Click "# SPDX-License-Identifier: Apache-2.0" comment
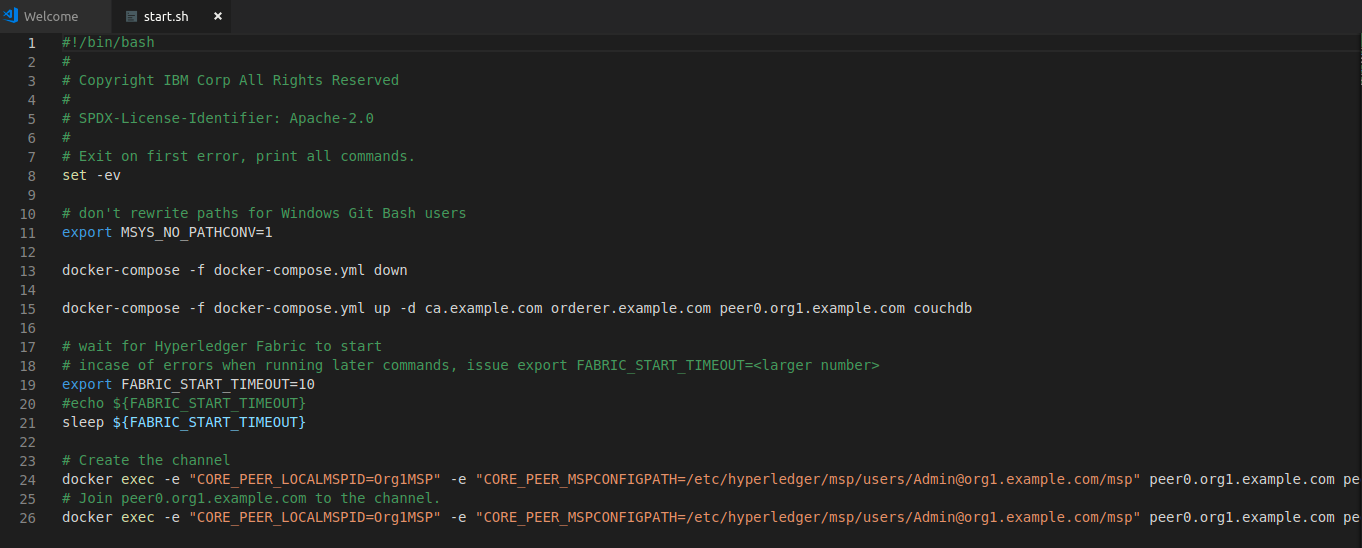This screenshot has height=548, width=1362. coord(218,118)
